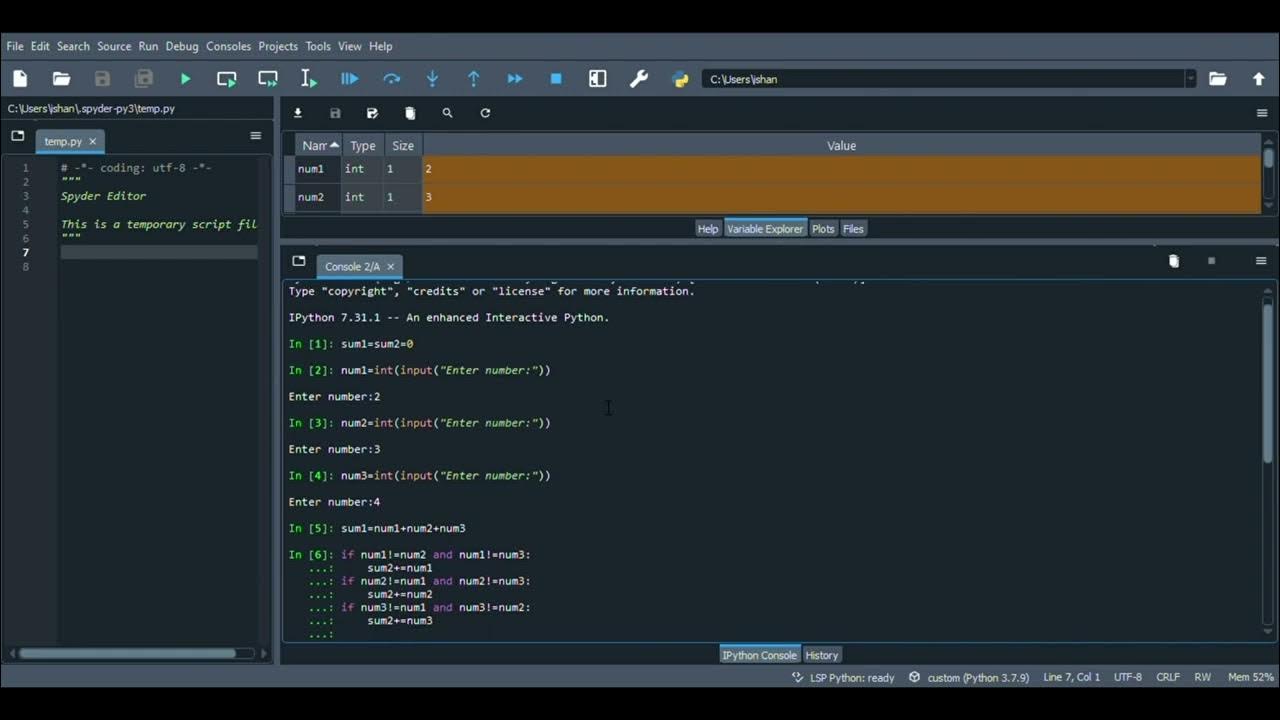Select num1 value cell showing 2

click(x=842, y=169)
